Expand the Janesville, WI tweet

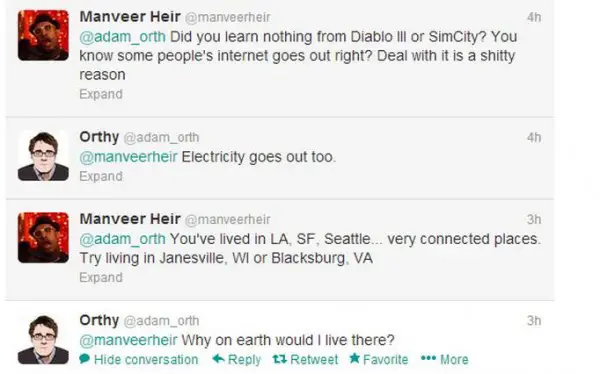coord(101,278)
